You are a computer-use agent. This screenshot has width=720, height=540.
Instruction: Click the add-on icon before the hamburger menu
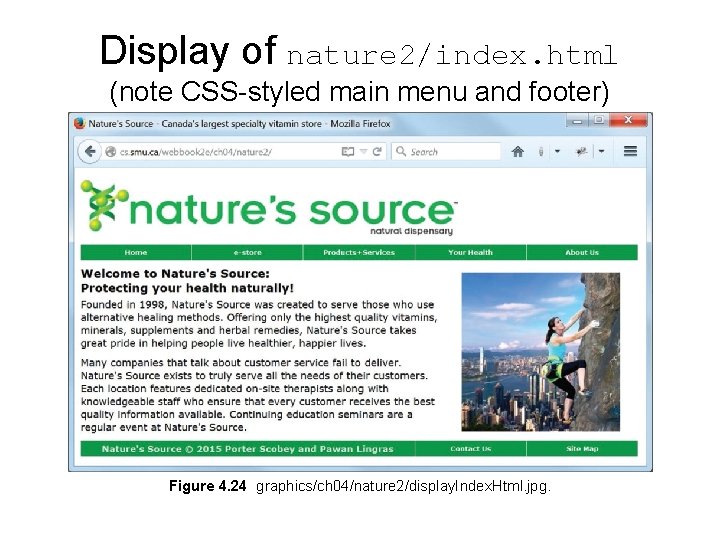pyautogui.click(x=582, y=151)
